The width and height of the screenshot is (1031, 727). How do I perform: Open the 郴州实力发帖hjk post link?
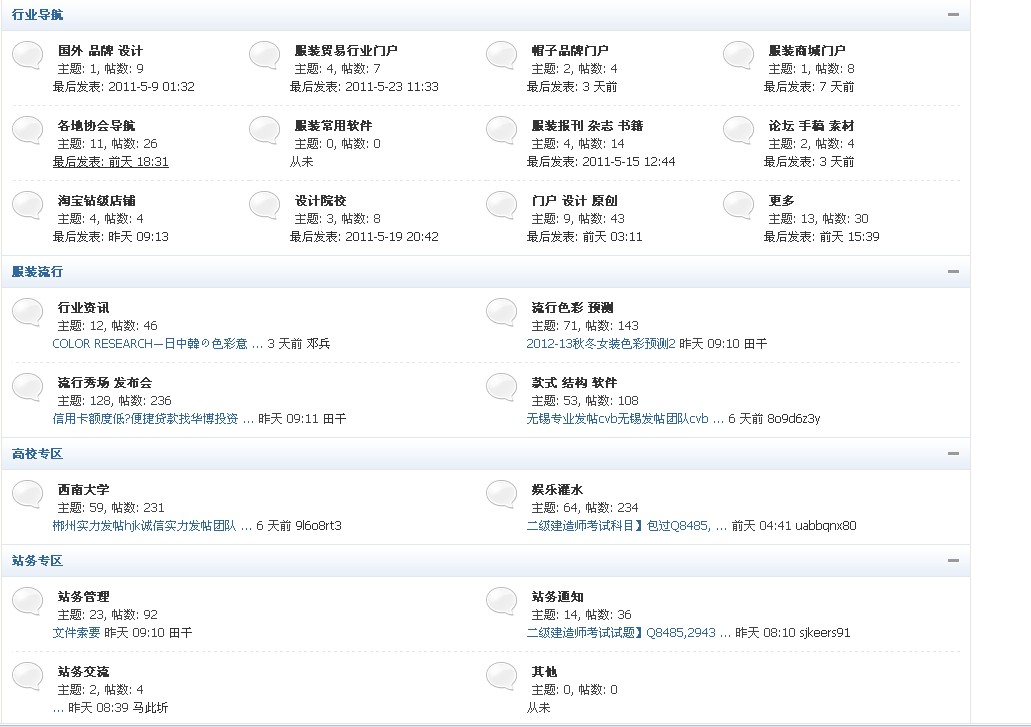tap(152, 526)
